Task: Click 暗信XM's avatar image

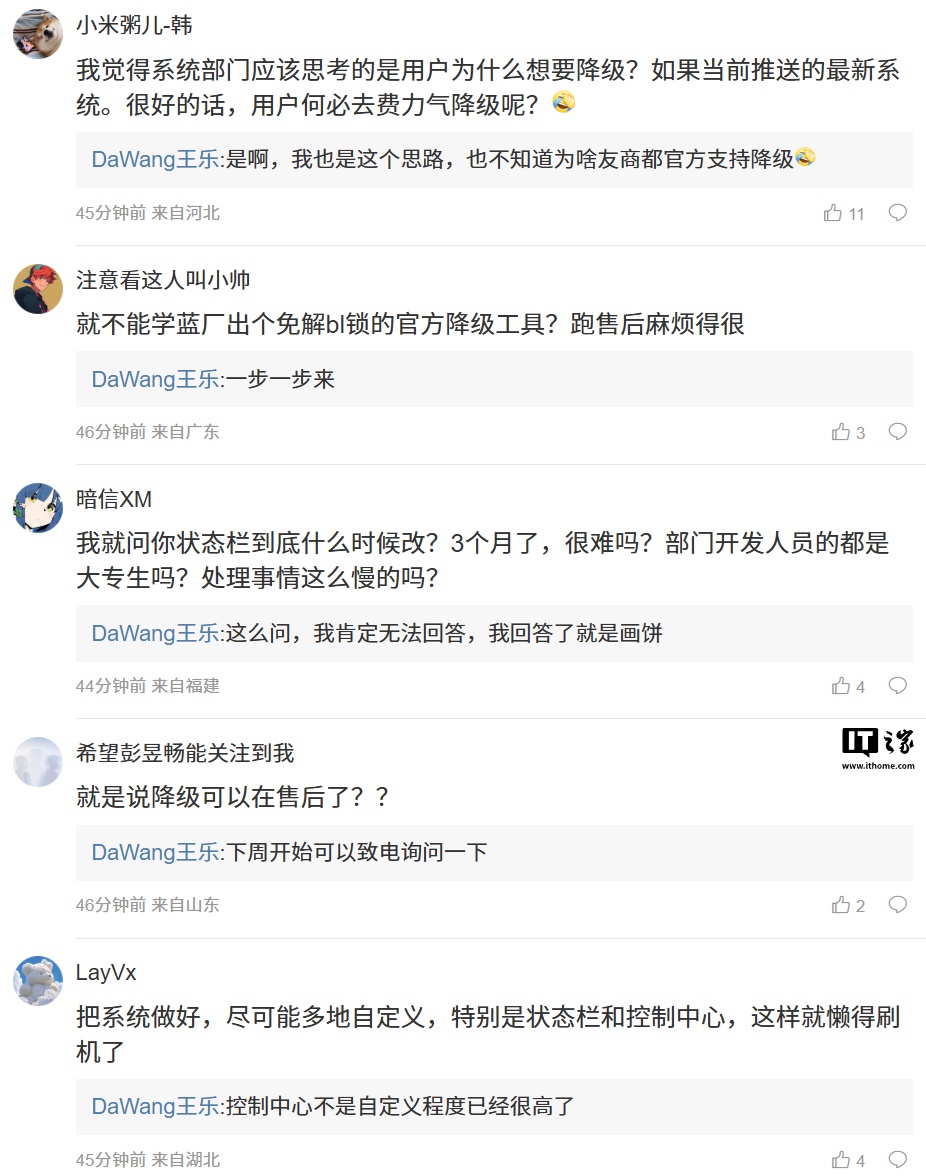Action: tap(38, 508)
